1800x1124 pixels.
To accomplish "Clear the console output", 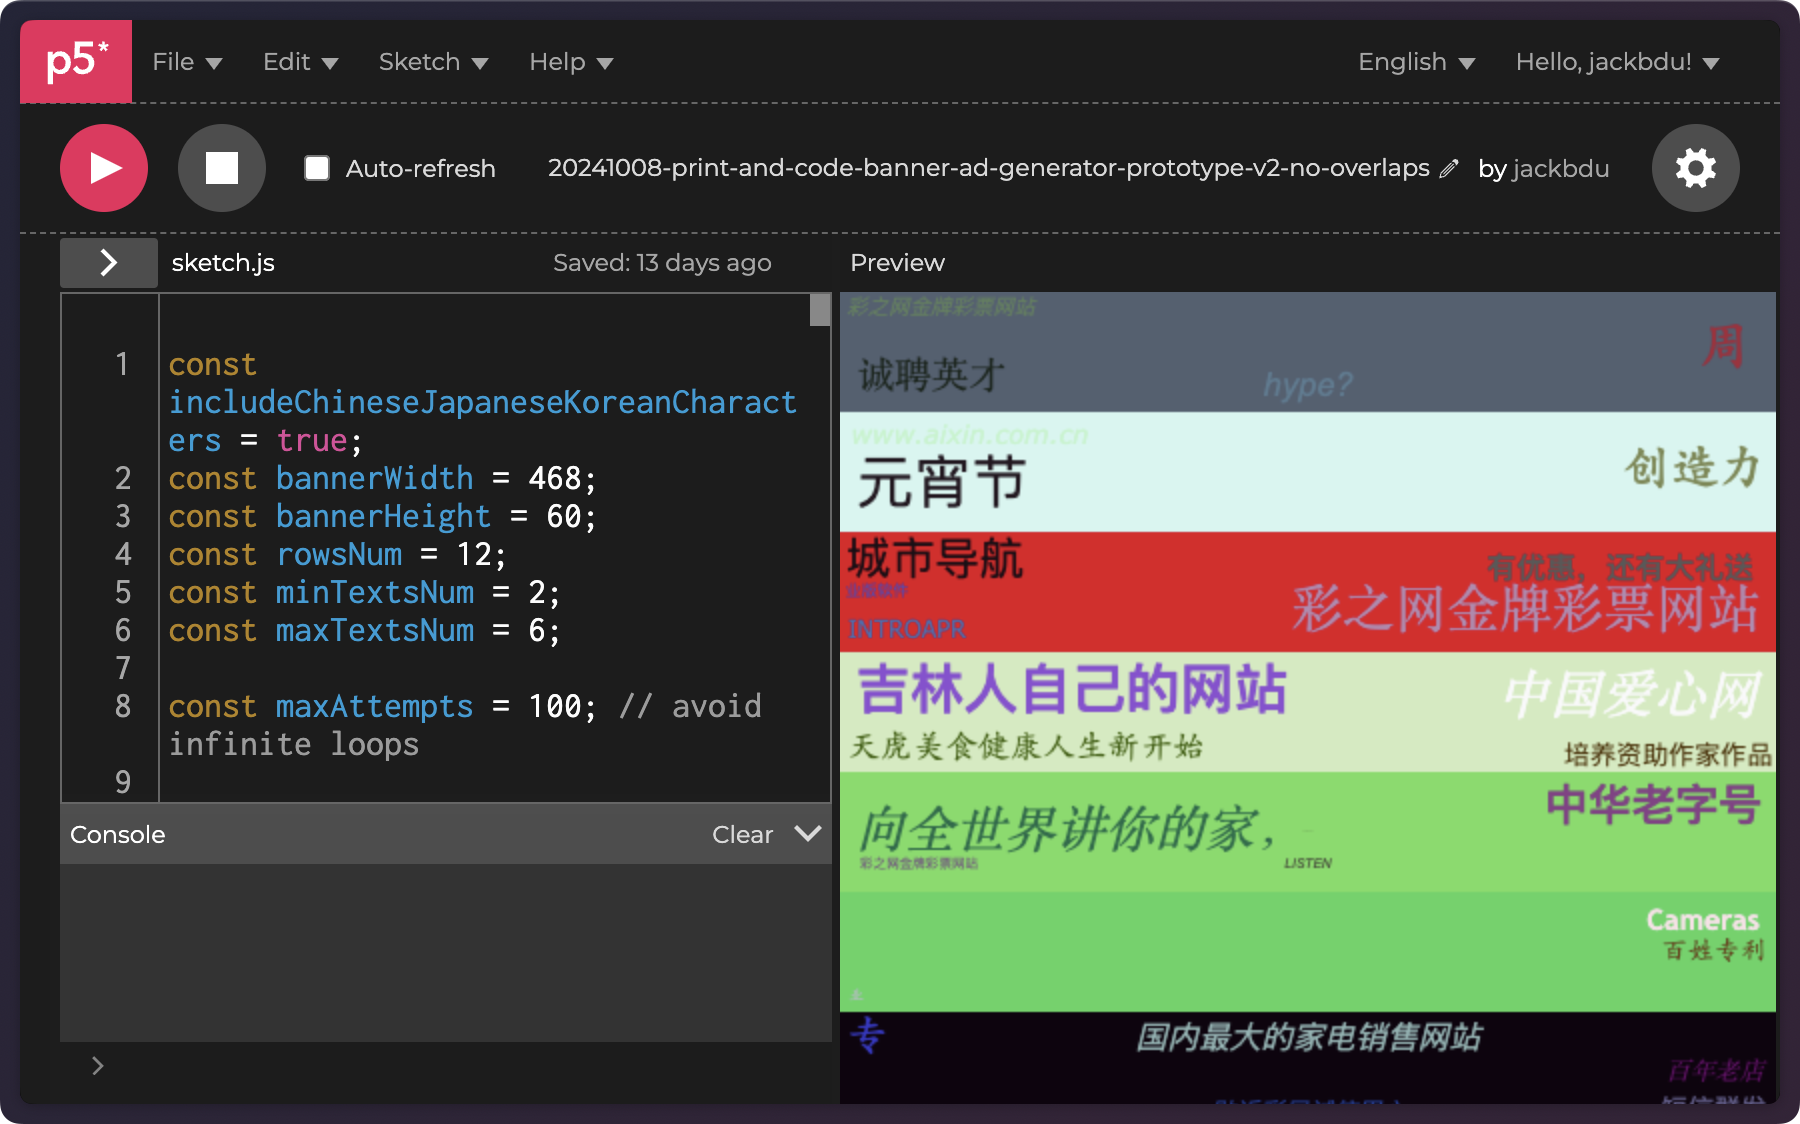I will 742,834.
